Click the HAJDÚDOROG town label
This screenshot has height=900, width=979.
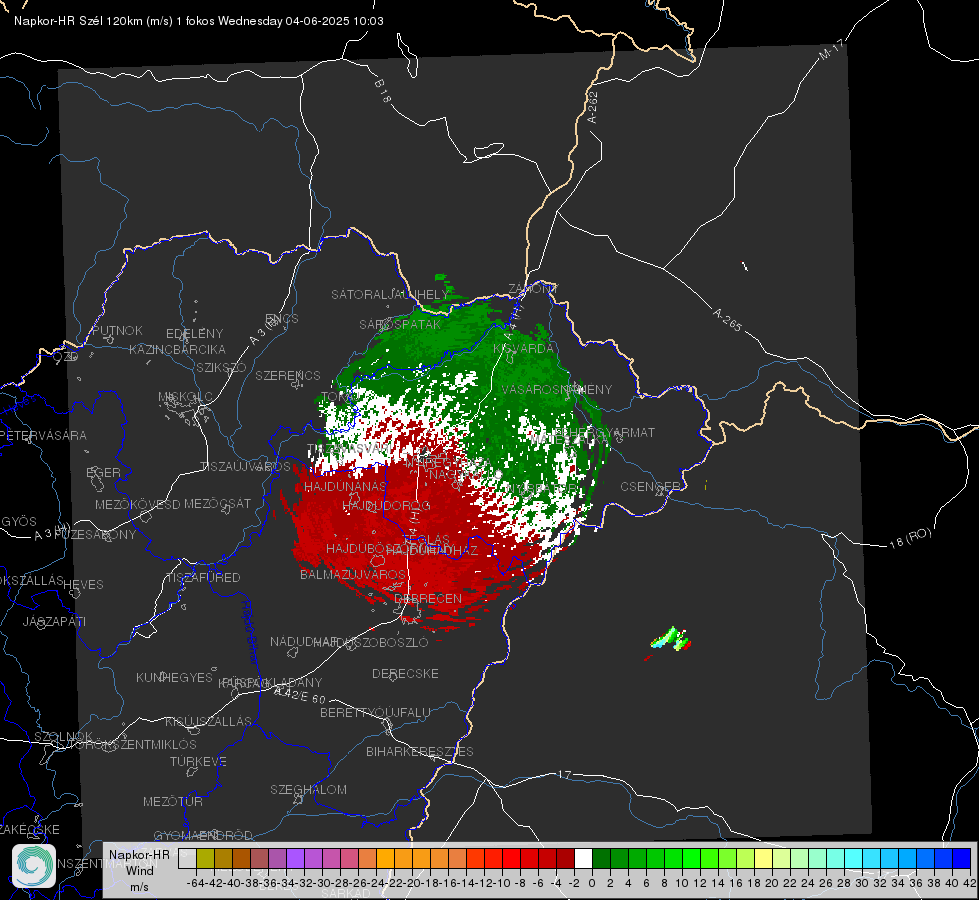386,505
